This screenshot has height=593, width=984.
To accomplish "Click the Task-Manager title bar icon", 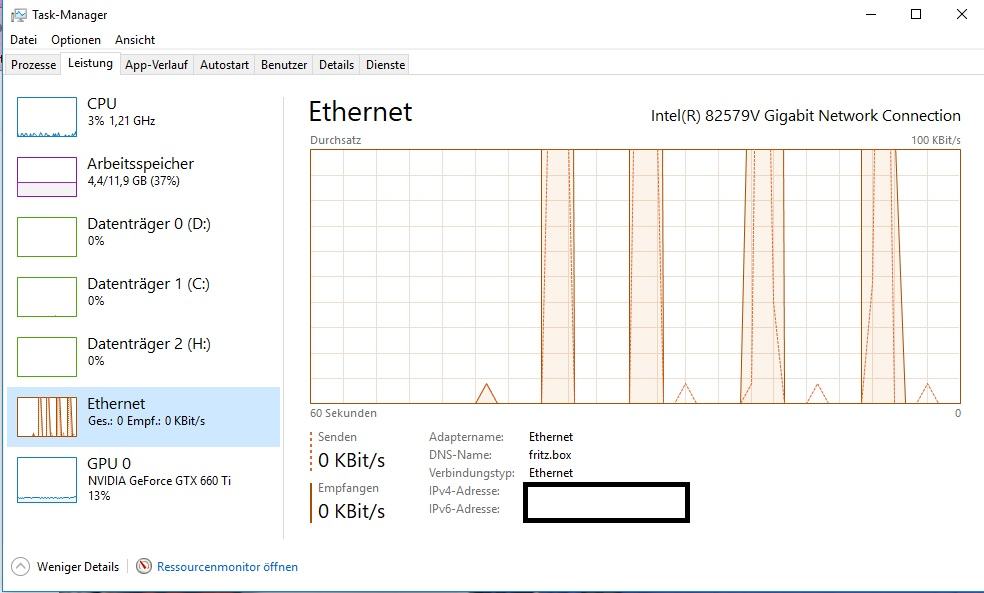I will 19,15.
